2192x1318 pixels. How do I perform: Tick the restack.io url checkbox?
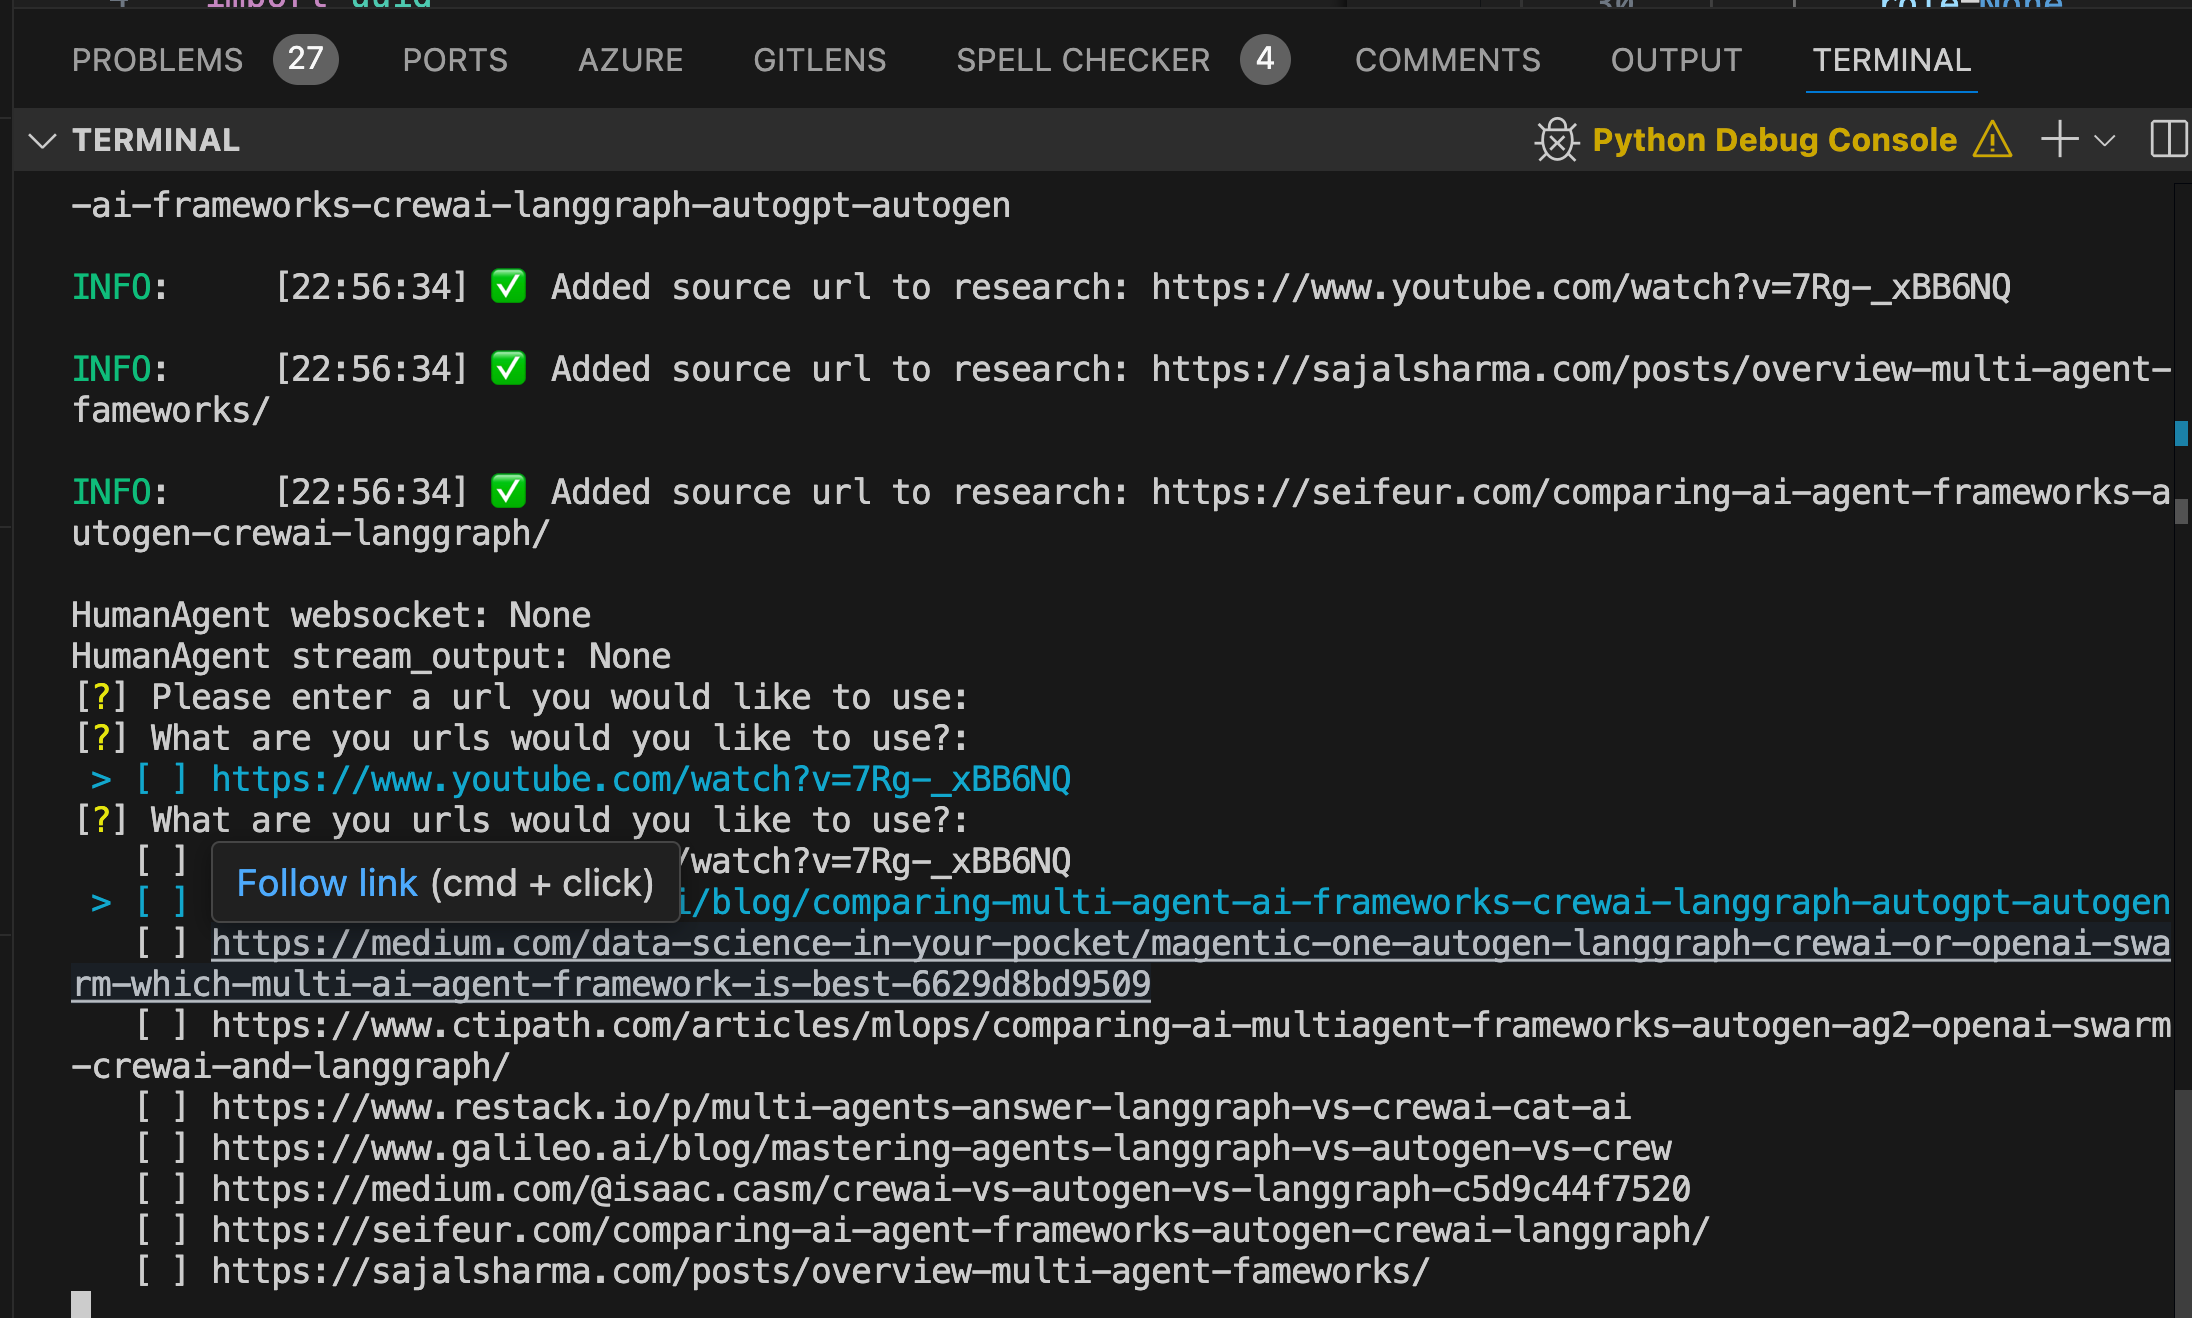[162, 1106]
